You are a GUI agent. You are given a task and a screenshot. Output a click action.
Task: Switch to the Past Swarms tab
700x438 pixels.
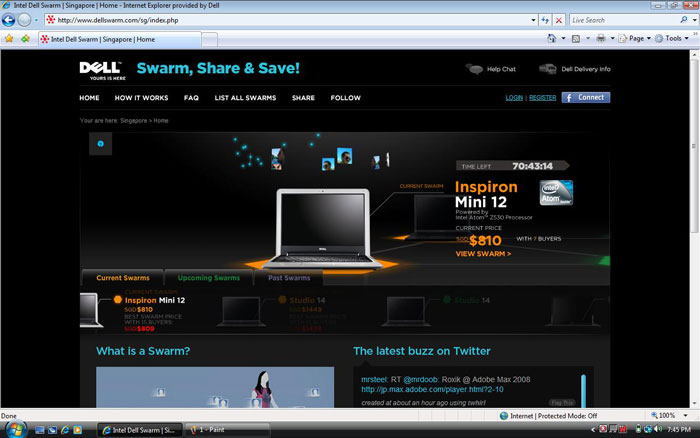(289, 278)
